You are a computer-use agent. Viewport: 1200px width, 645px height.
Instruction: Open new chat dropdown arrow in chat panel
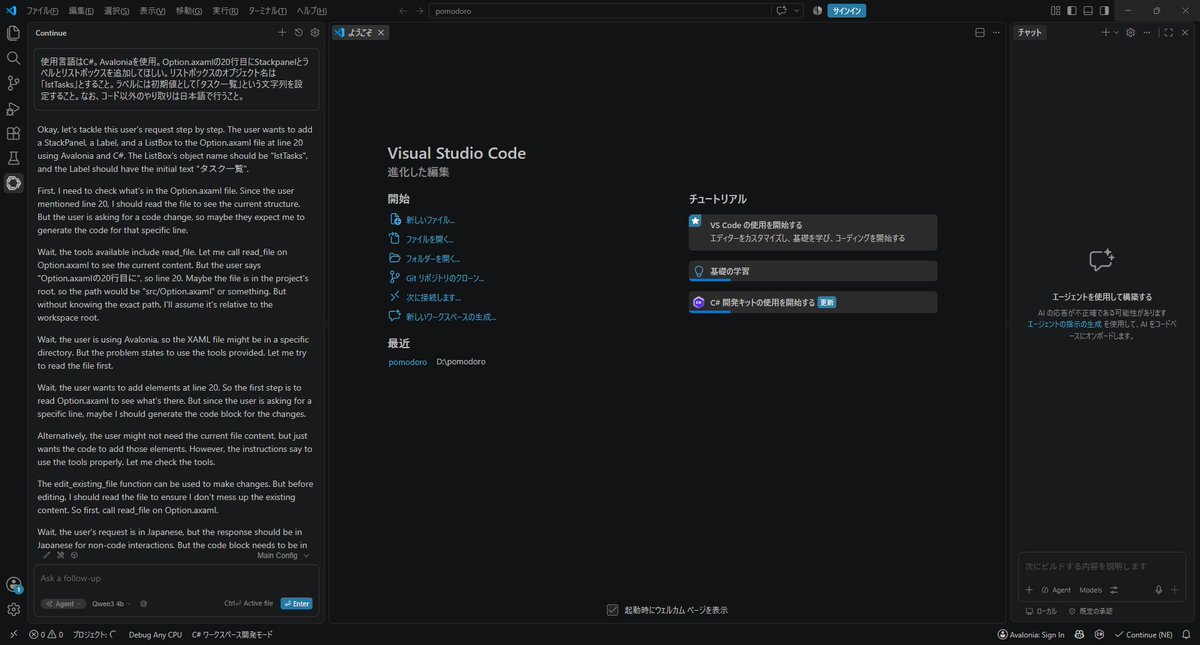coord(1117,32)
